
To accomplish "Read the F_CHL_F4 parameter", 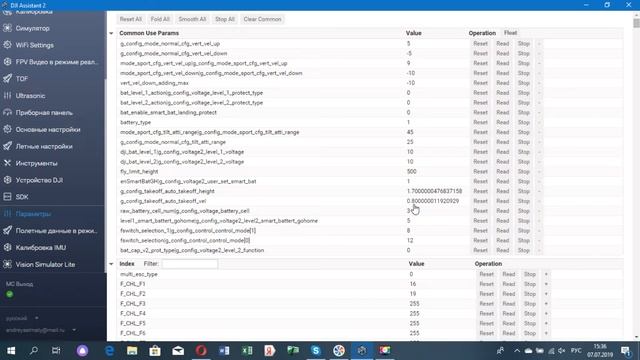I will click(509, 313).
